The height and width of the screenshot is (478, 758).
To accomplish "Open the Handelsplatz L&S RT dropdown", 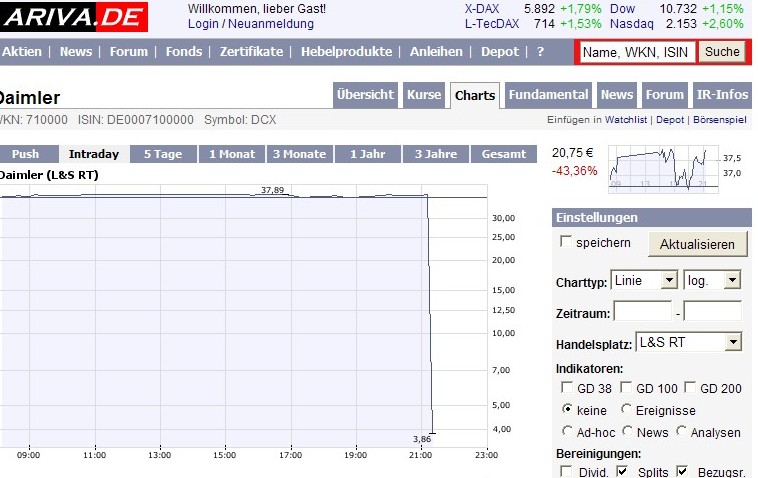I will (688, 342).
